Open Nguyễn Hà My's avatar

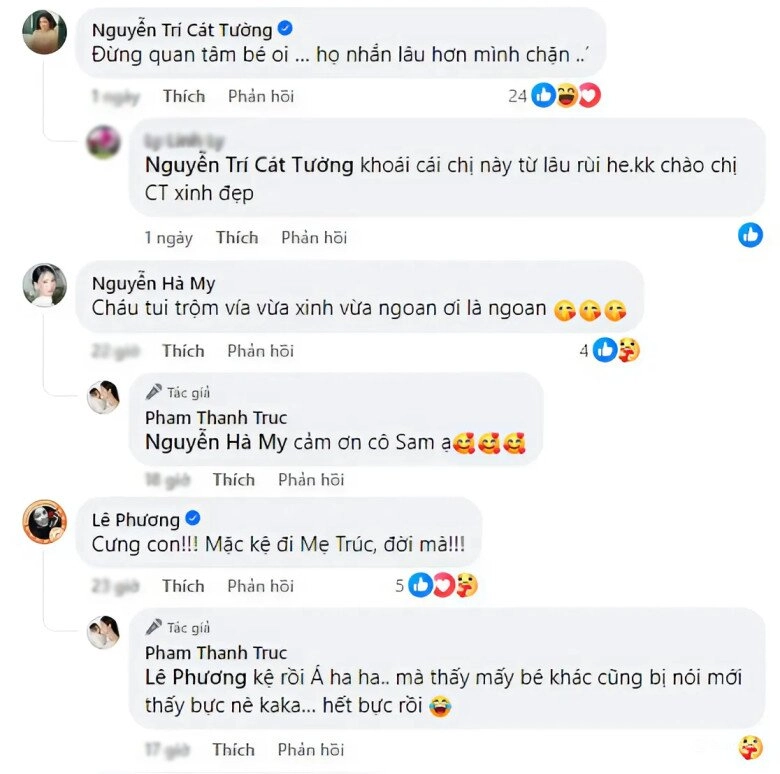pos(45,285)
